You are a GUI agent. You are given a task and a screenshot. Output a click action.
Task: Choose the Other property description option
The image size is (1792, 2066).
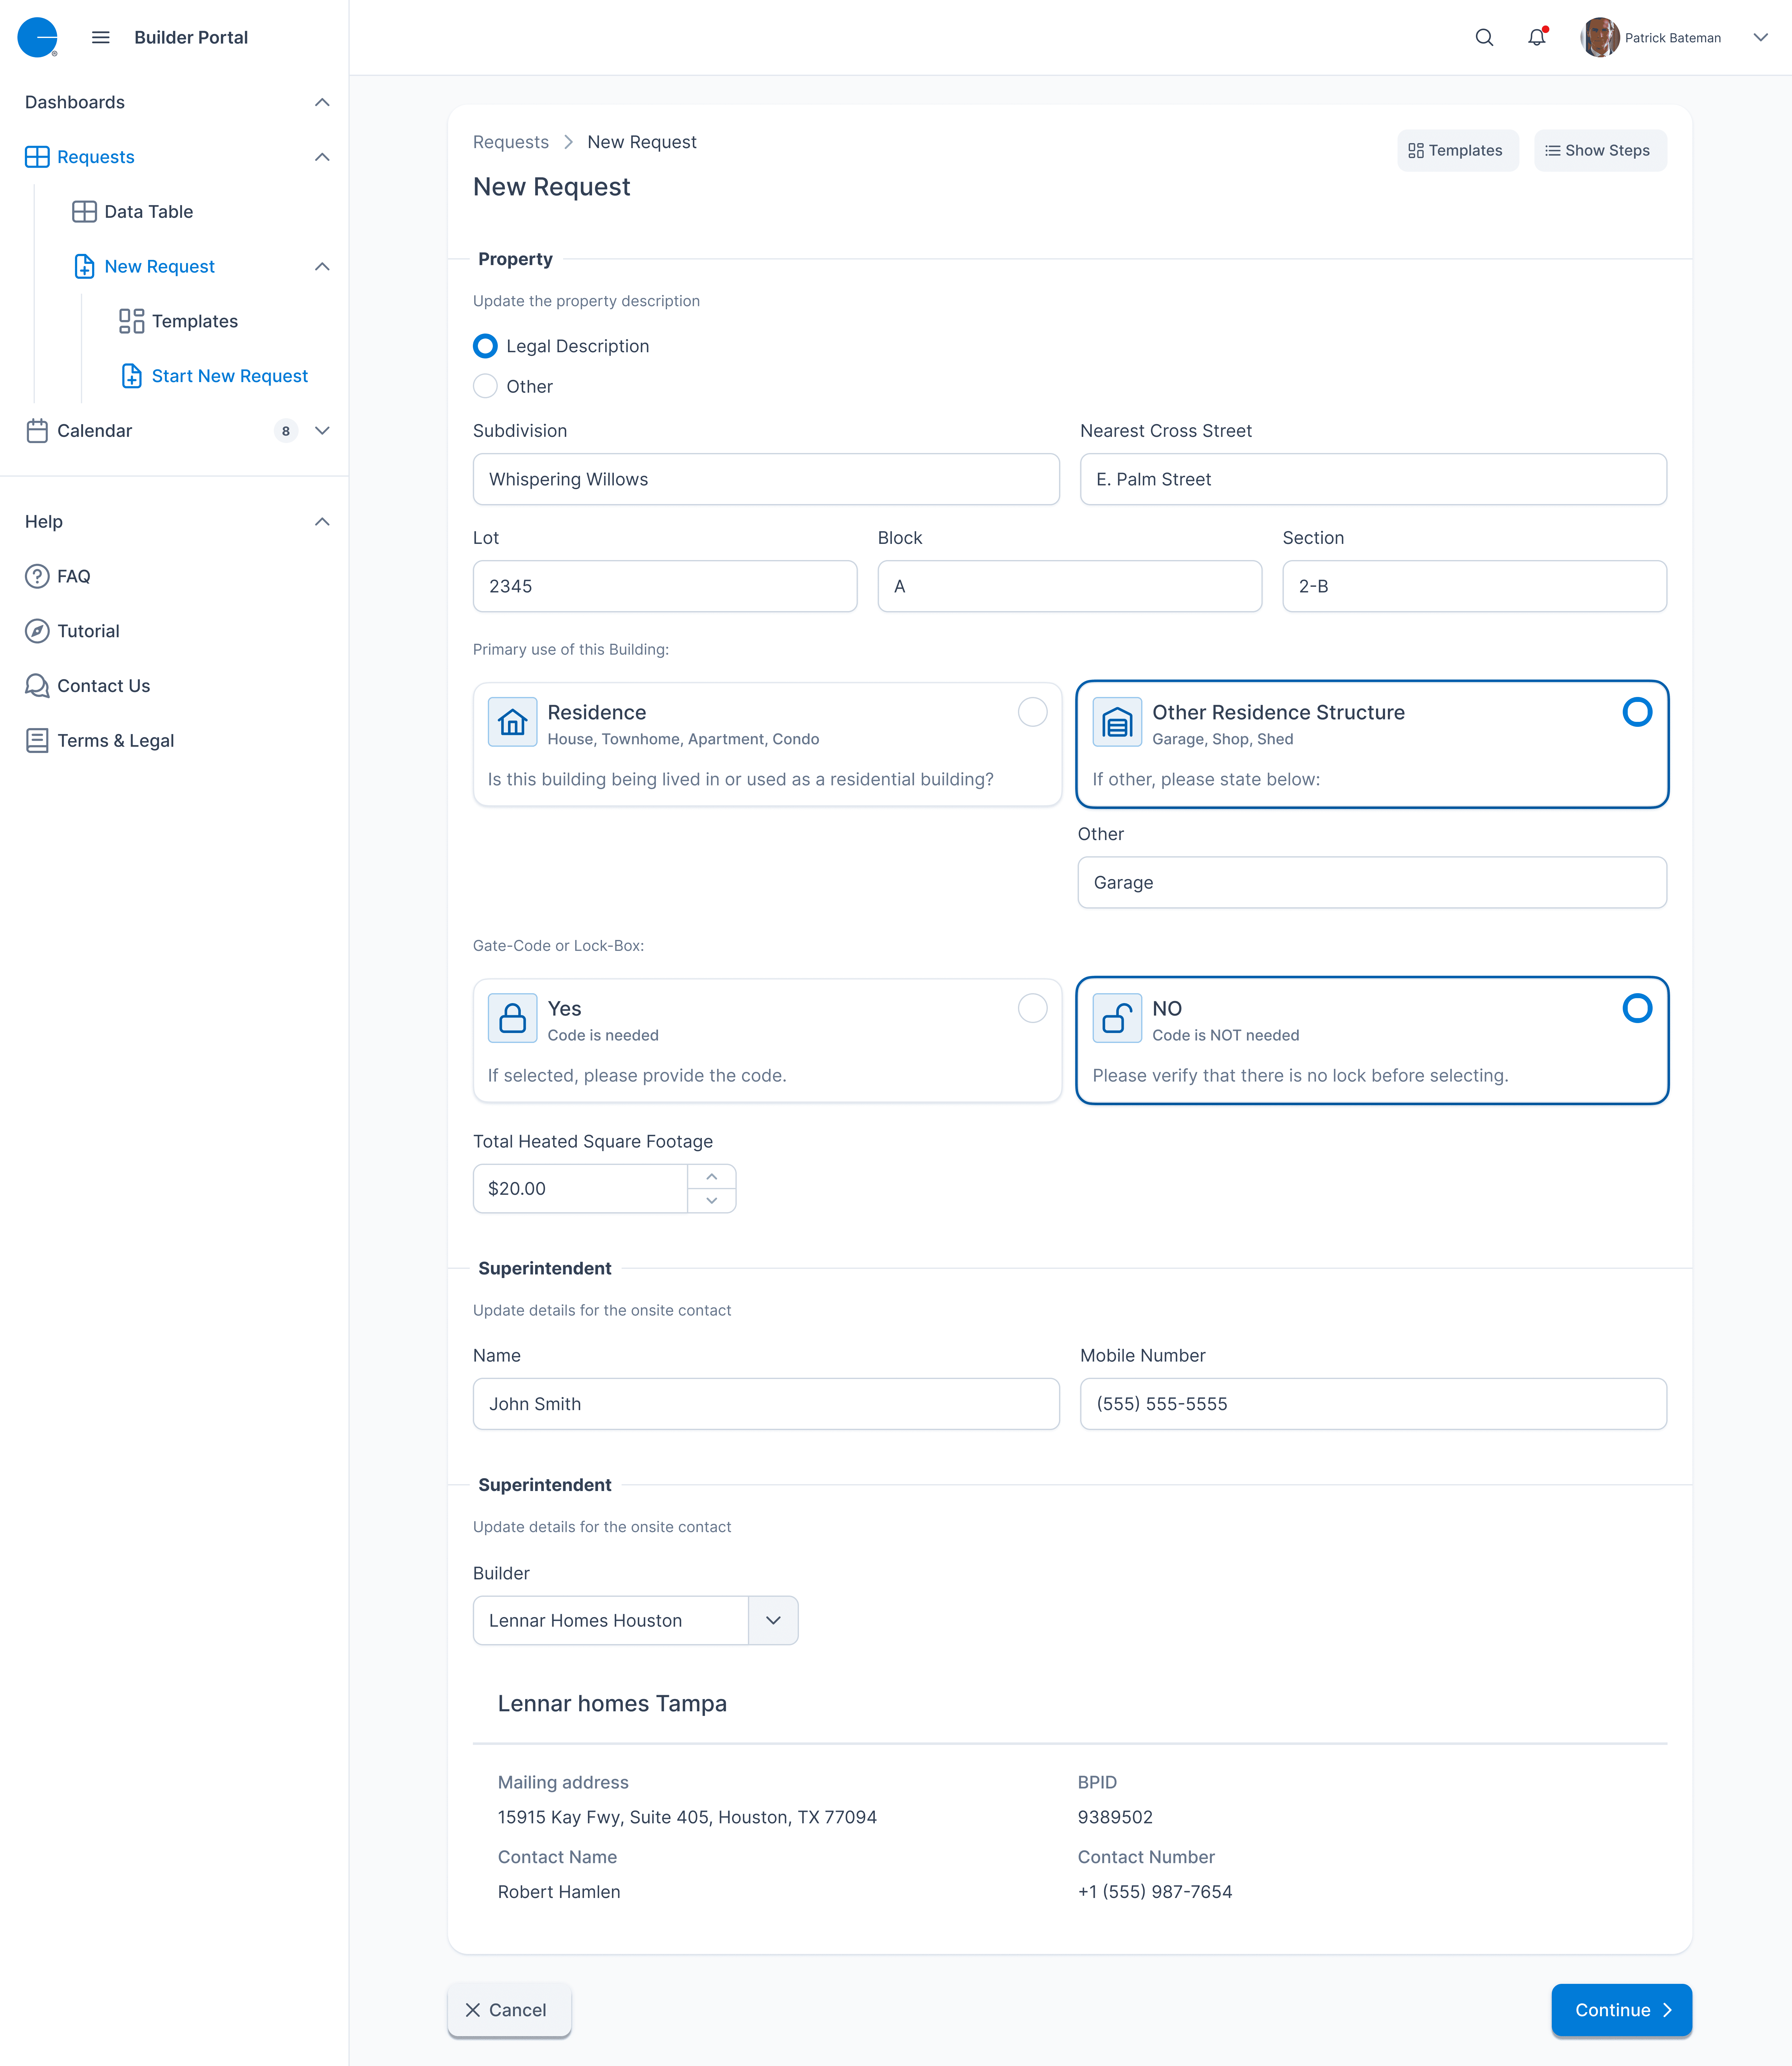pos(485,386)
